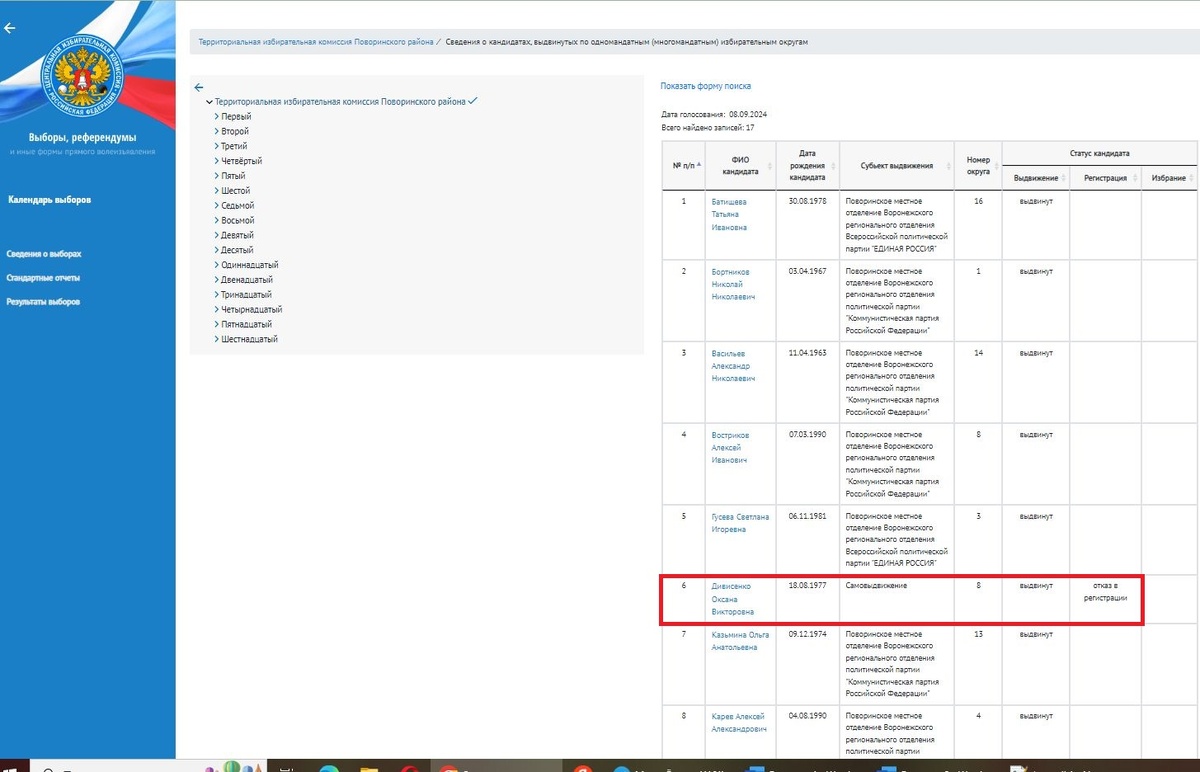Screen dimensions: 1200x772
Task: Select Девятый in the district tree
Action: [x=237, y=235]
